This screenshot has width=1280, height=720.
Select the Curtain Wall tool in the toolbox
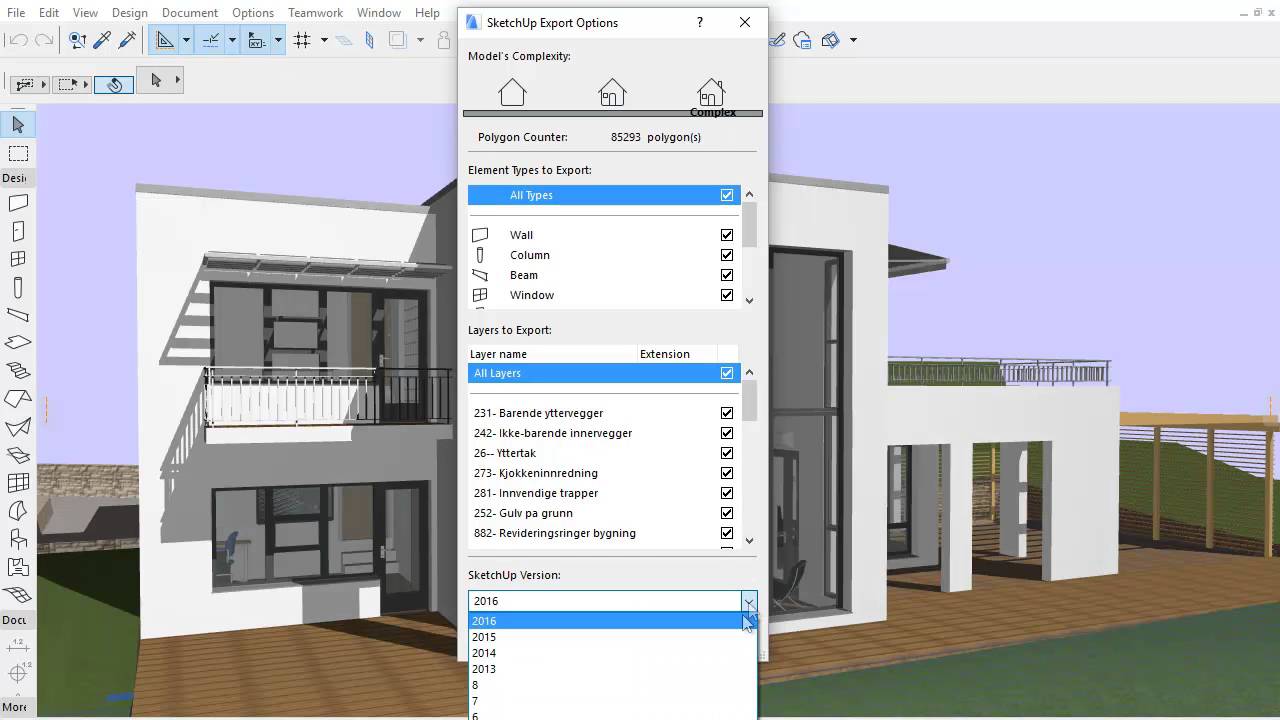point(18,483)
